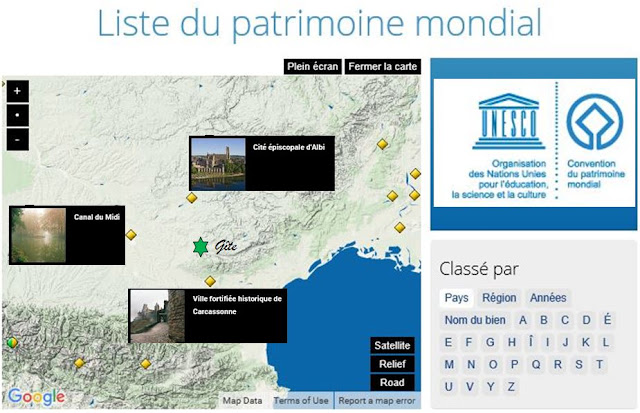The image size is (640, 413).
Task: Filter list by letter A
Action: (523, 320)
